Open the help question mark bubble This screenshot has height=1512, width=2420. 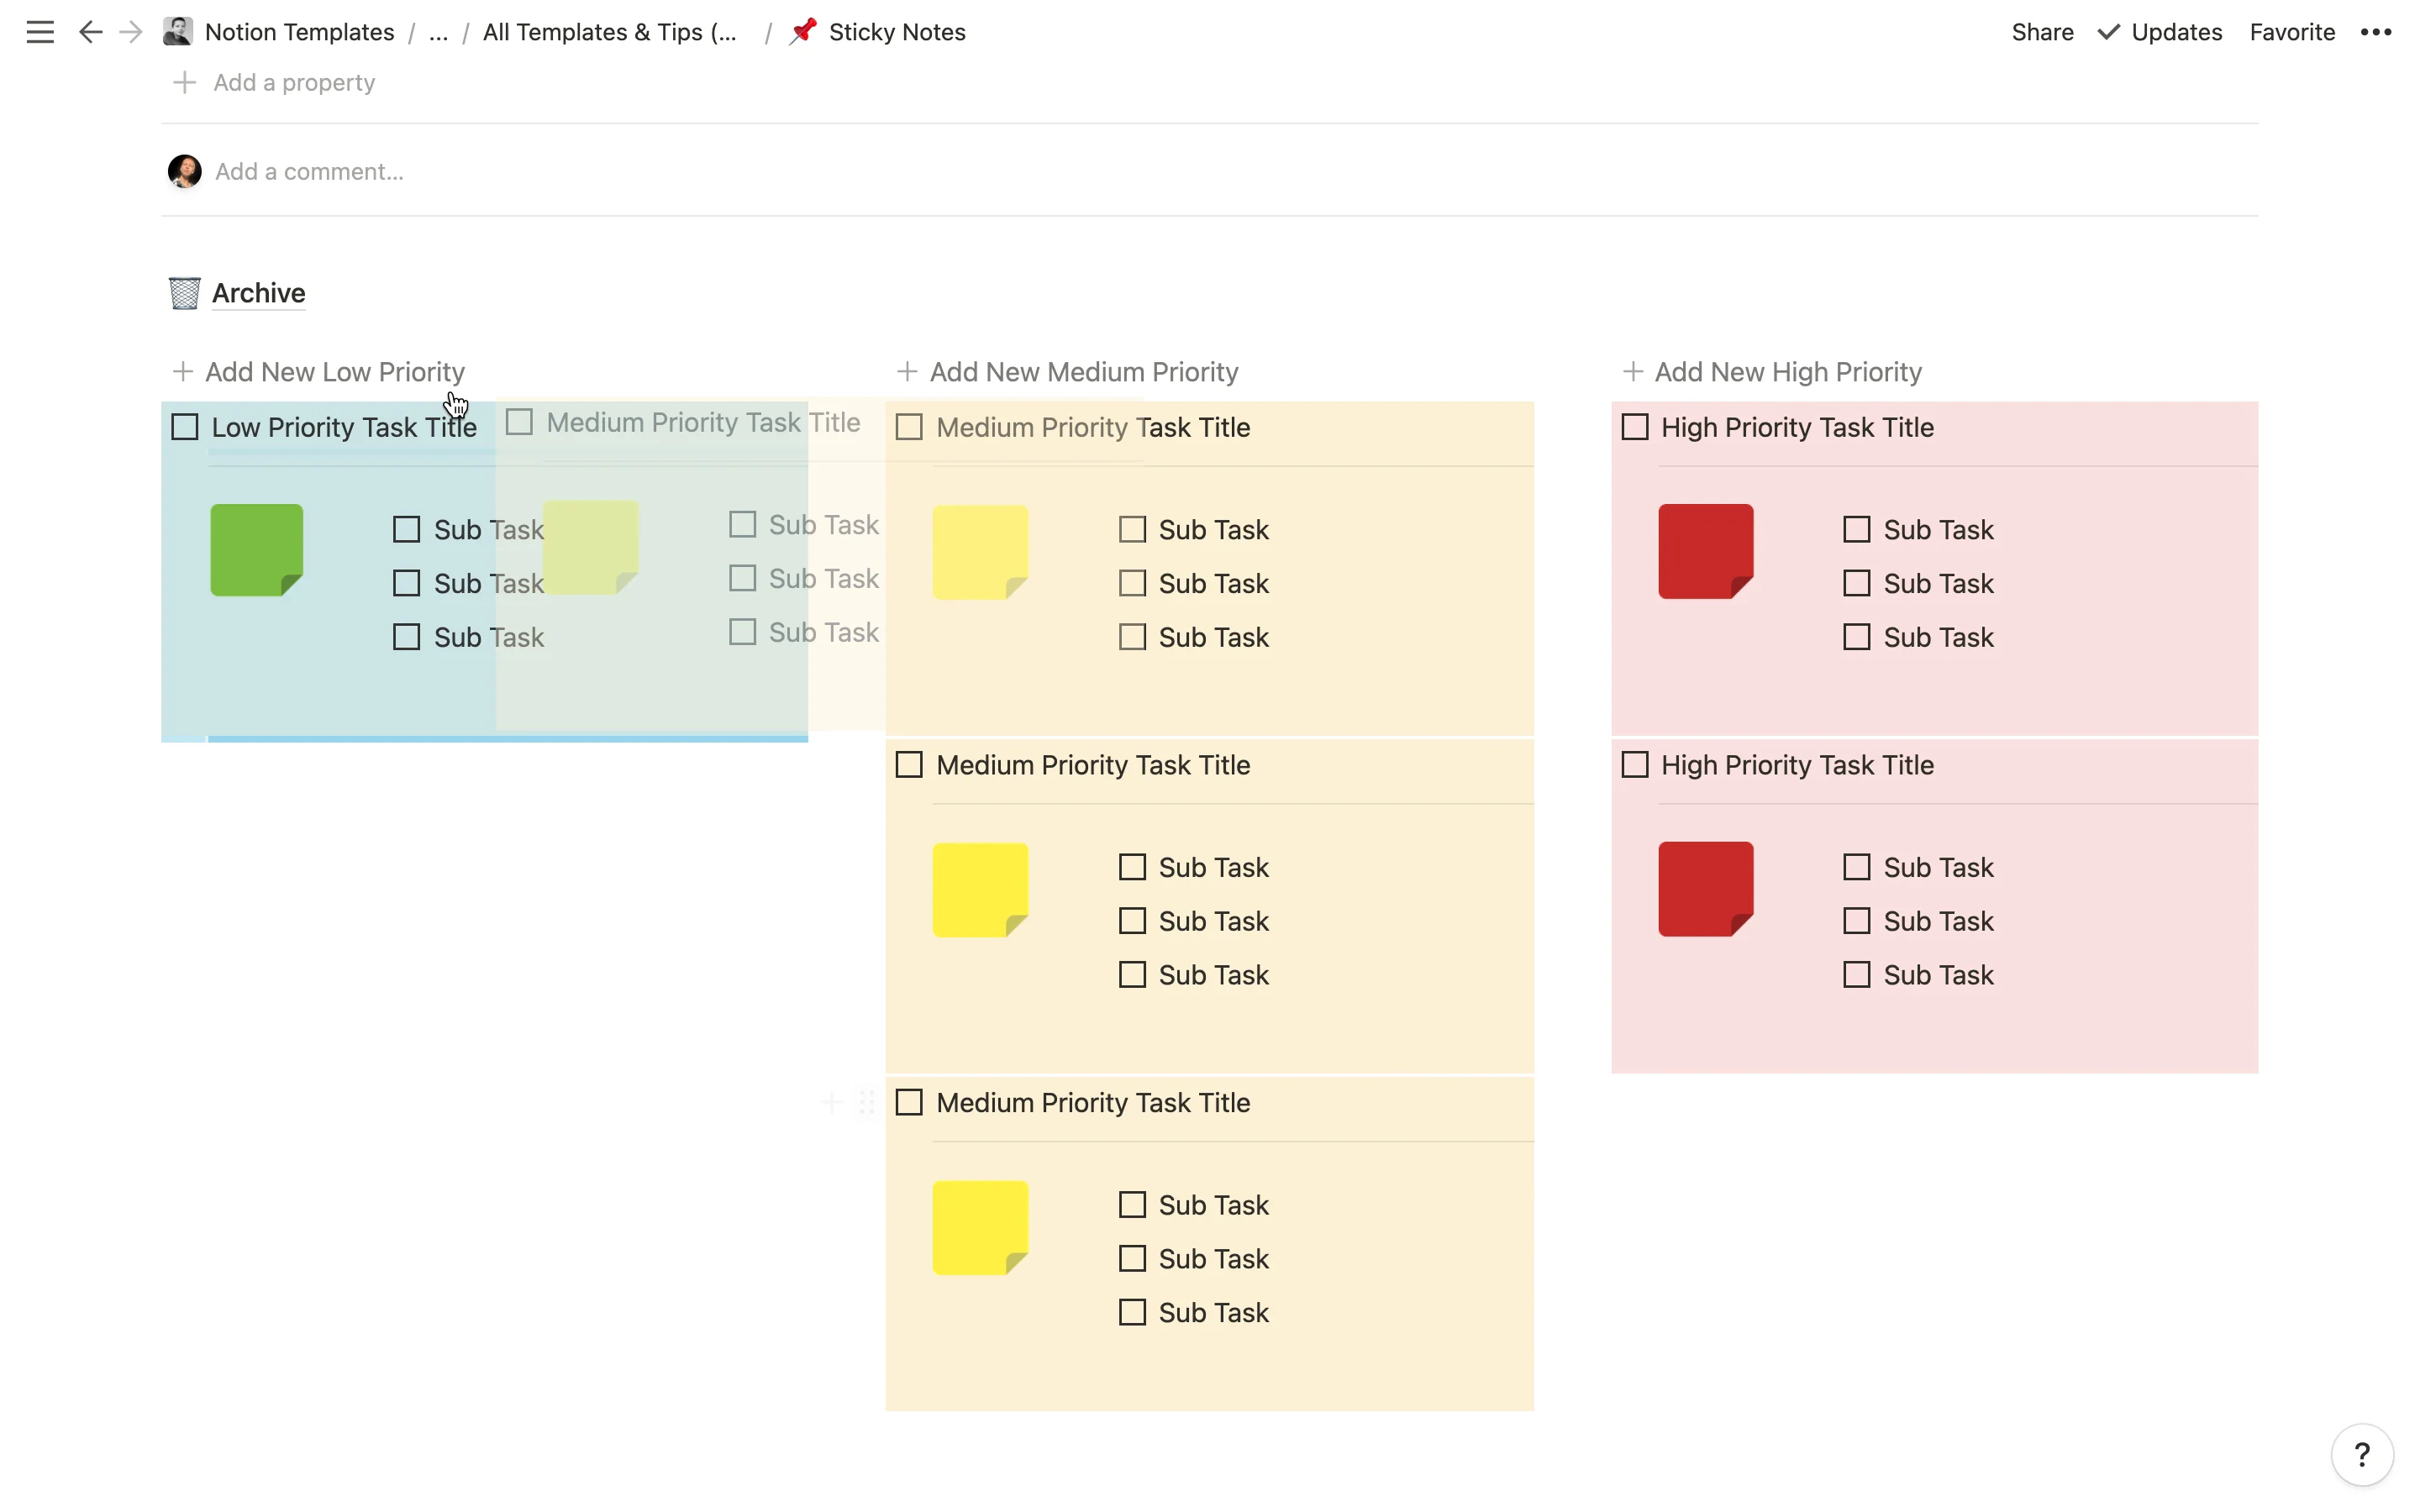(2361, 1454)
